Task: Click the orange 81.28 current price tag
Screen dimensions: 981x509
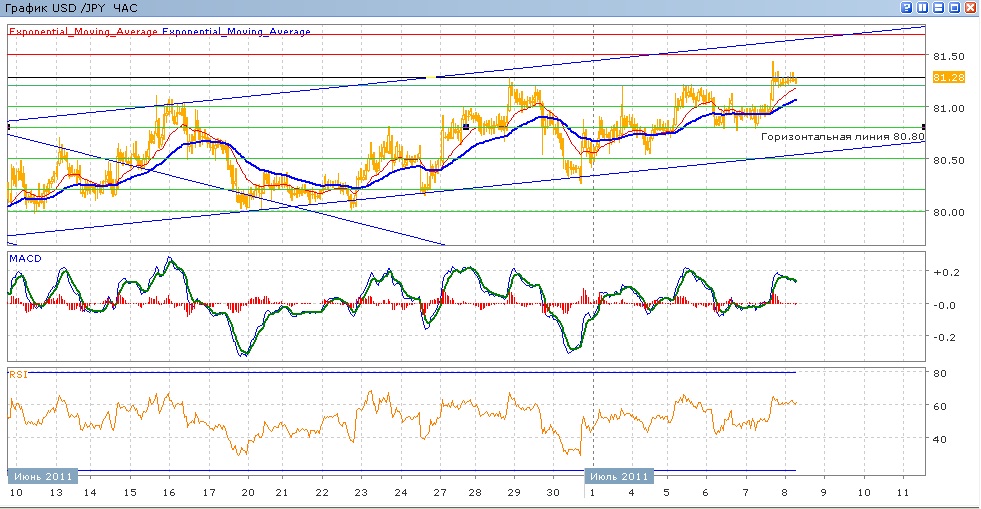Action: pos(947,77)
